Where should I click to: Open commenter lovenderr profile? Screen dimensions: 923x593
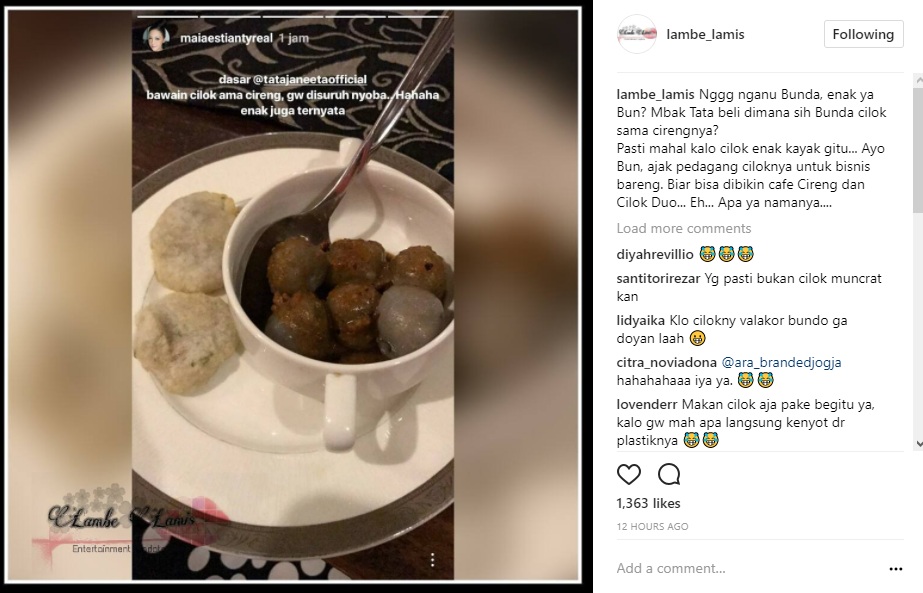(x=647, y=405)
